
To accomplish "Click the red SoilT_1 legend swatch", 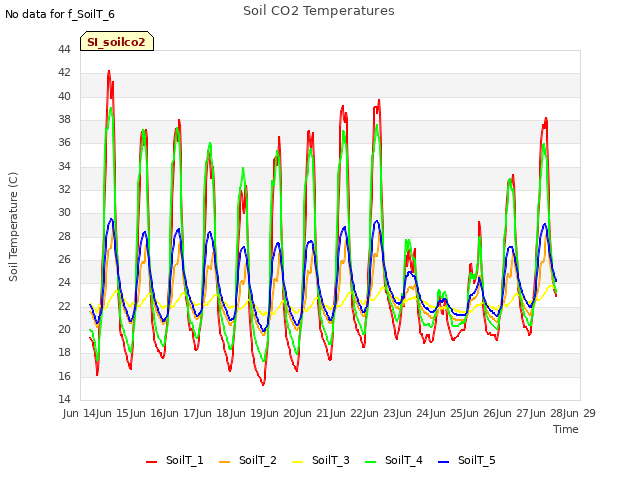I will pos(151,462).
